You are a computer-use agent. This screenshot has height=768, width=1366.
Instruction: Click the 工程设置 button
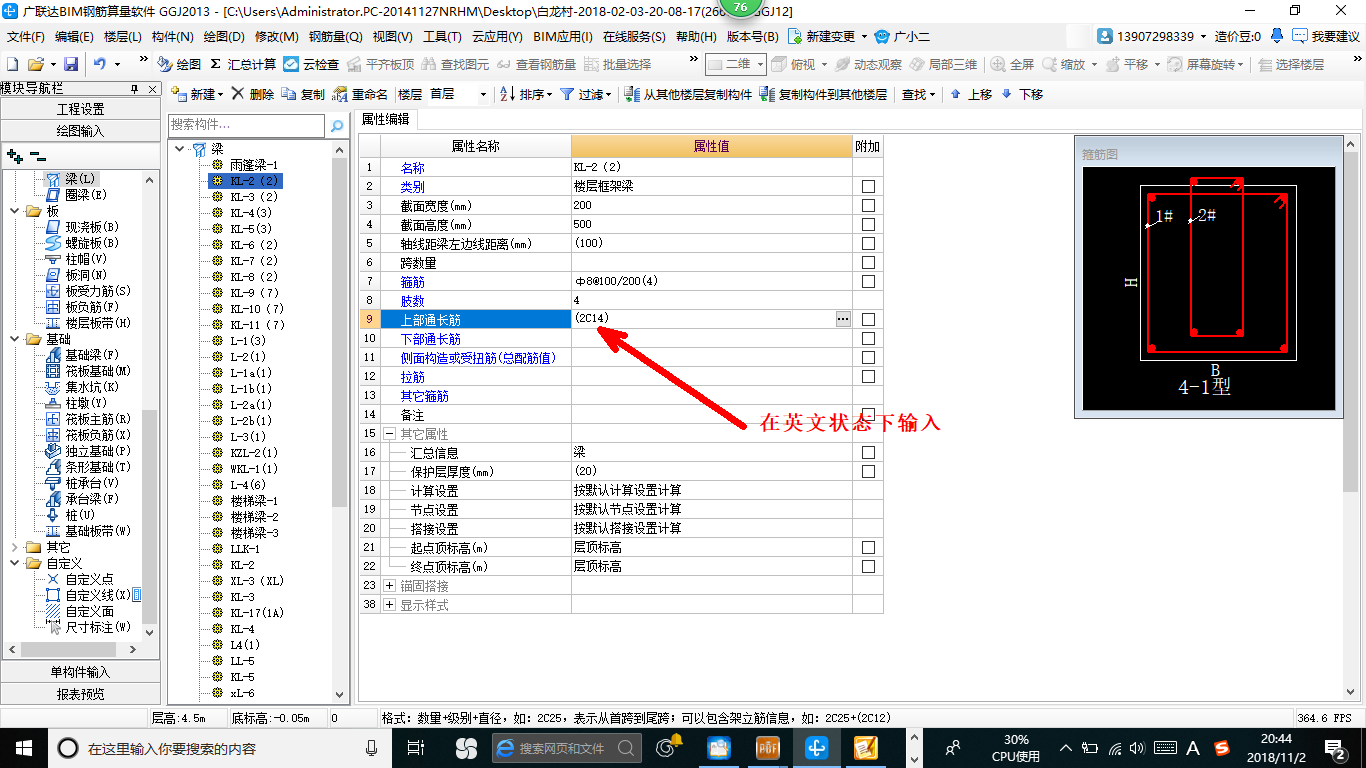(80, 109)
